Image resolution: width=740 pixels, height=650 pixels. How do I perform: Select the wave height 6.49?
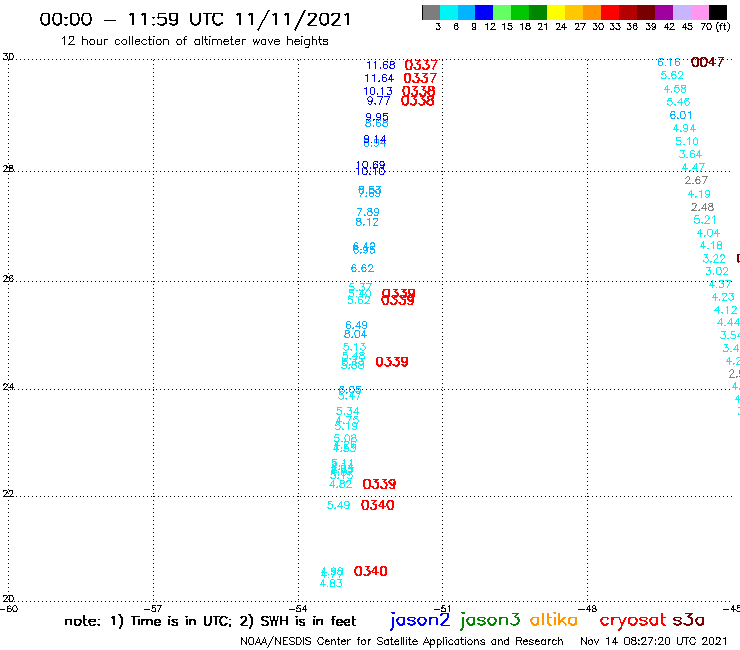tap(356, 325)
